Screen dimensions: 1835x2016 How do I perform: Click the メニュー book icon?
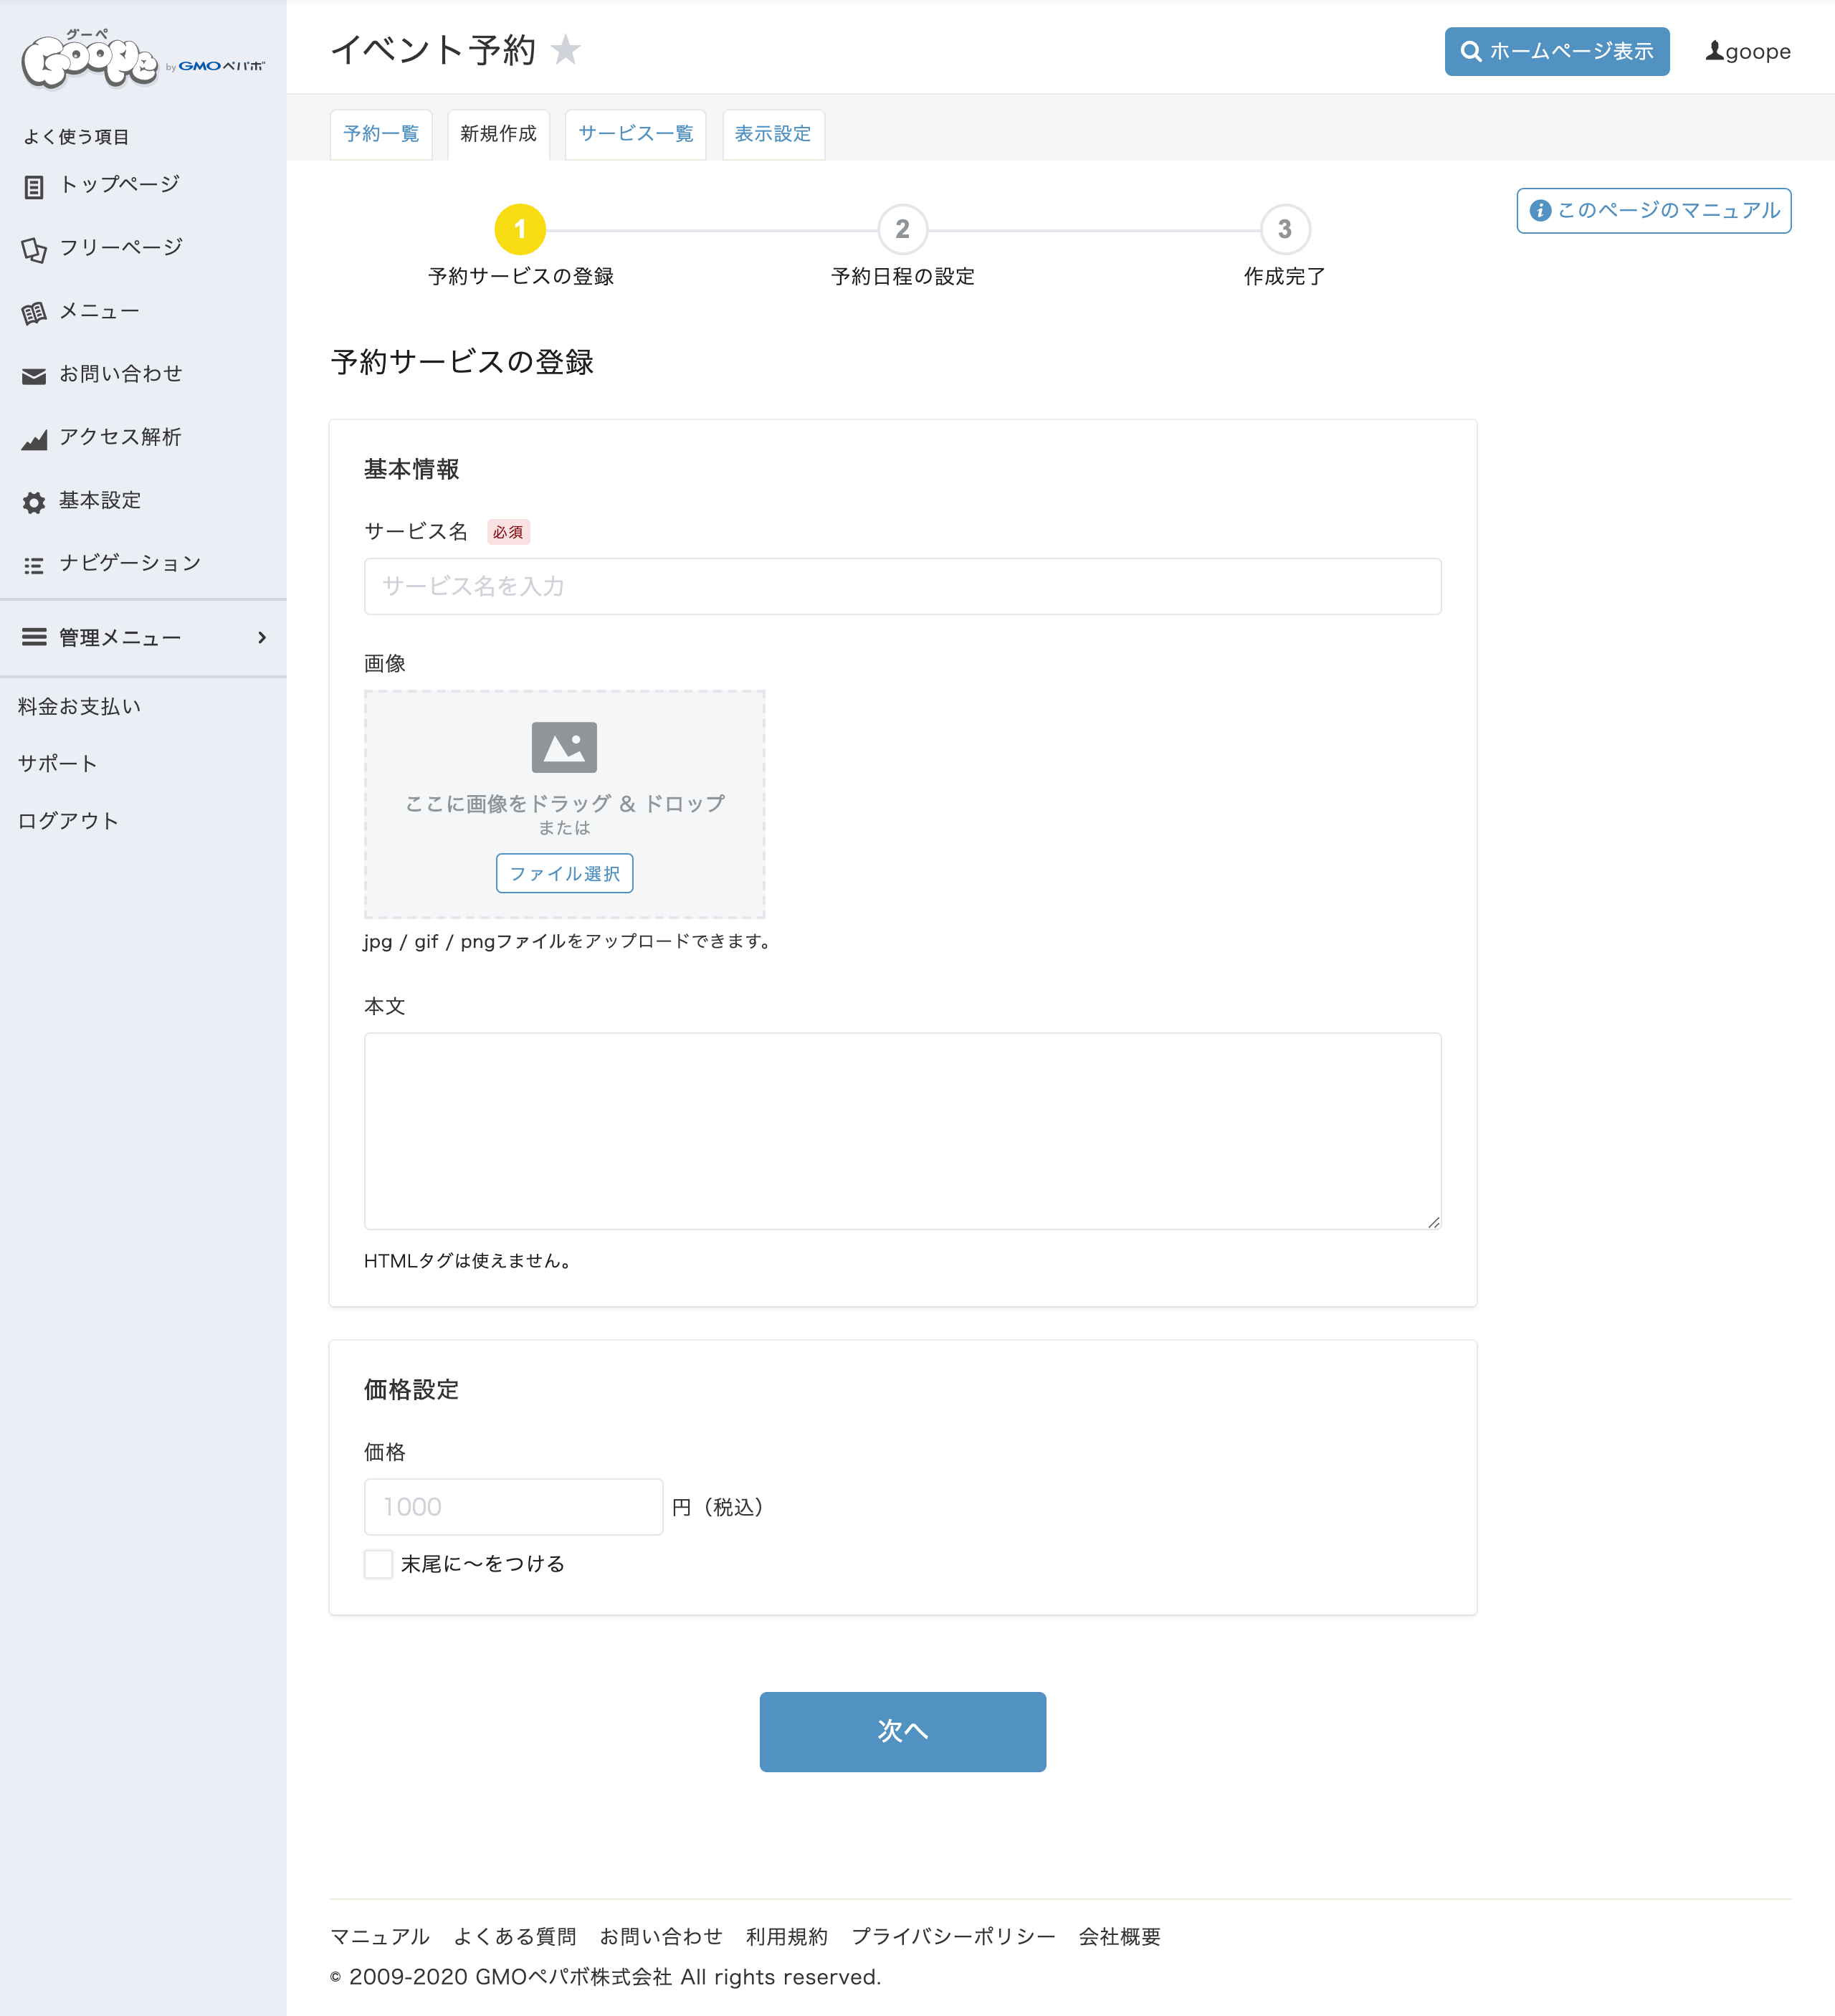(x=34, y=313)
